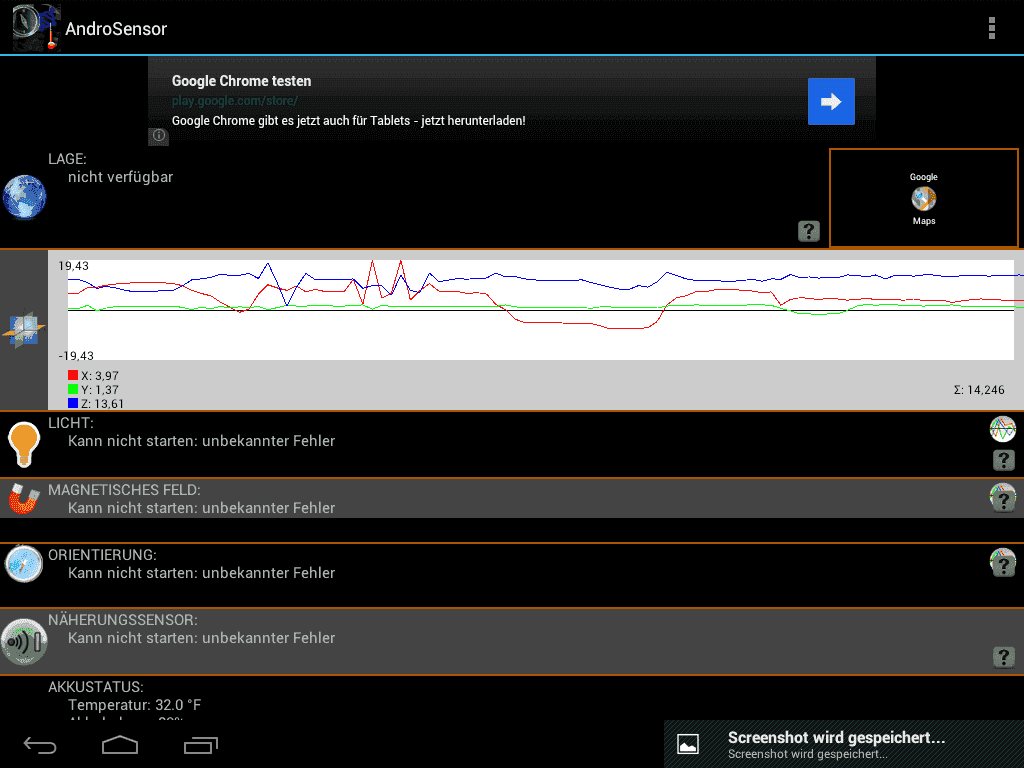Select the 'LAGE:' heading
Viewport: 1024px width, 768px height.
[x=67, y=159]
